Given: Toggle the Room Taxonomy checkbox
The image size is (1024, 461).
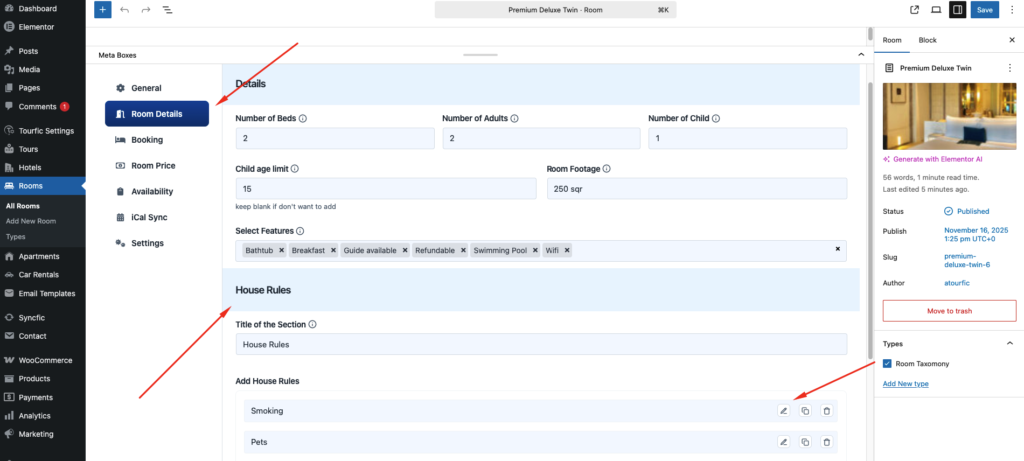Looking at the screenshot, I should pos(887,365).
